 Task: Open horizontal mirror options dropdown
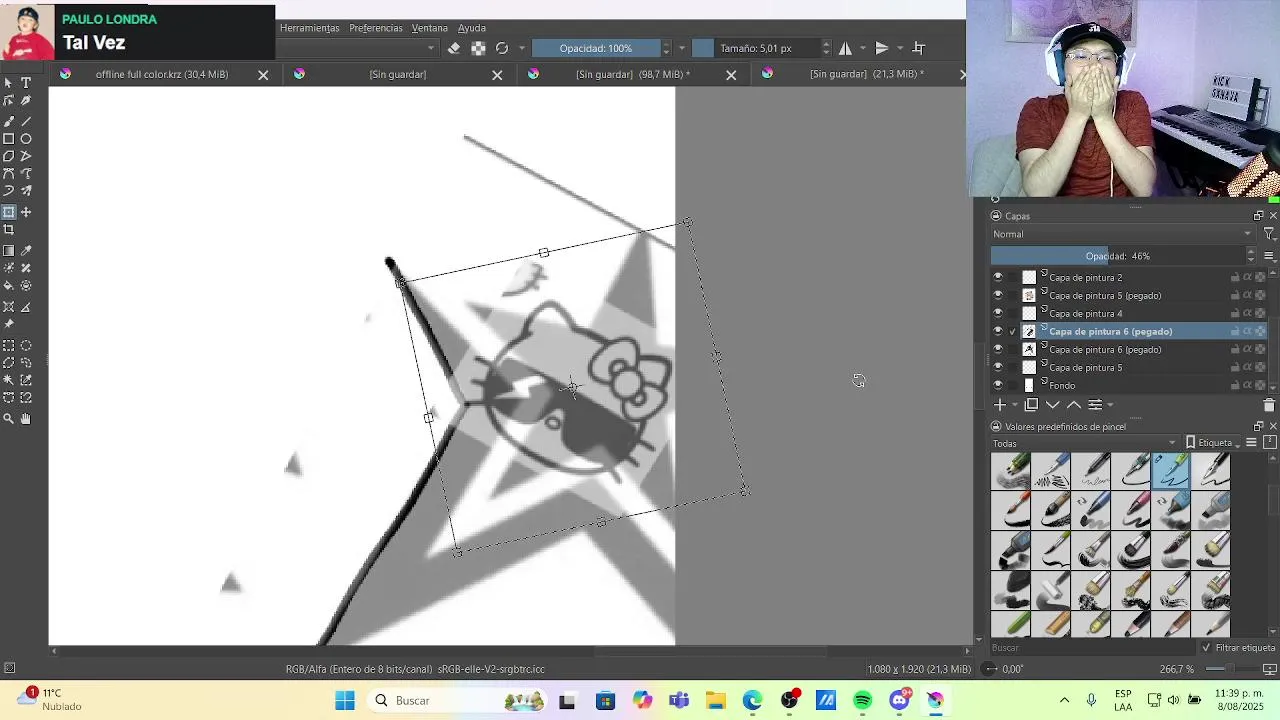(x=863, y=48)
